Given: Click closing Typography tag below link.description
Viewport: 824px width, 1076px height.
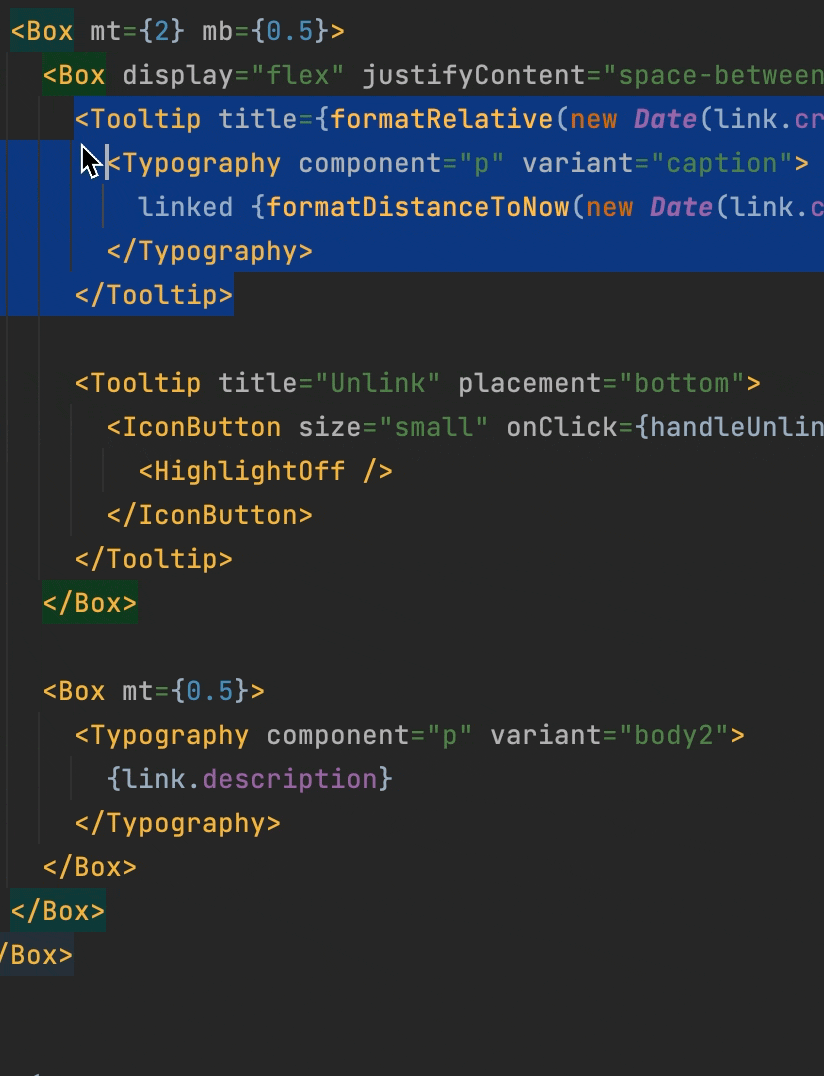Looking at the screenshot, I should (178, 823).
